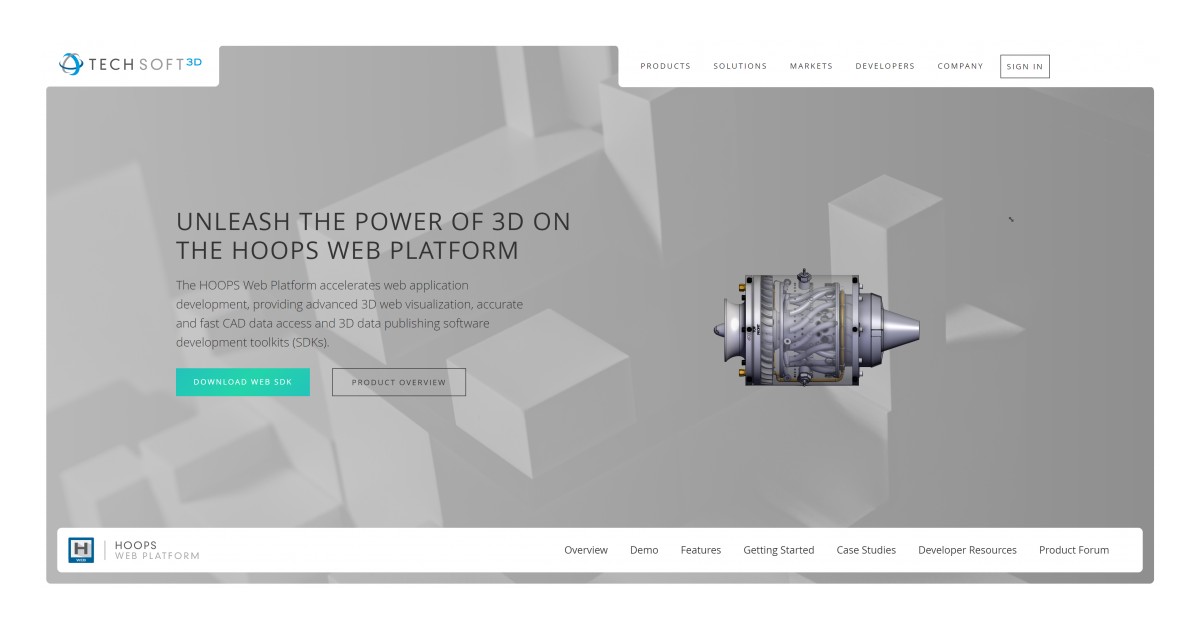Image resolution: width=1200 pixels, height=628 pixels.
Task: Open the COMPANY menu
Action: coord(959,66)
